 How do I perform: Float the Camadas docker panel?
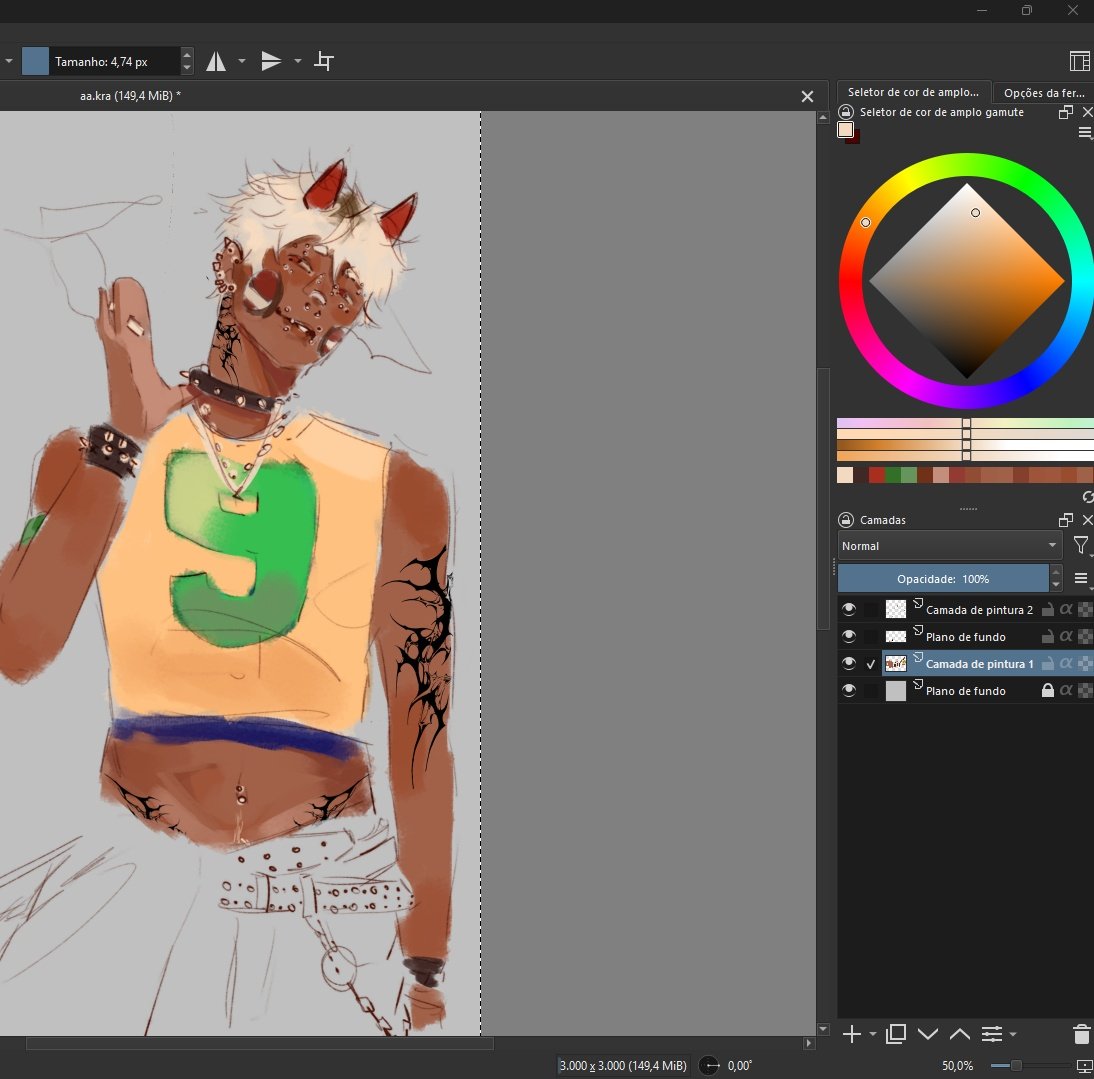pos(1065,520)
